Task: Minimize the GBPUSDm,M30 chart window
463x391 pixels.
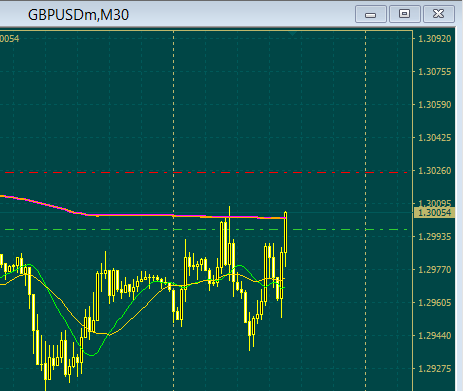Action: pos(371,14)
